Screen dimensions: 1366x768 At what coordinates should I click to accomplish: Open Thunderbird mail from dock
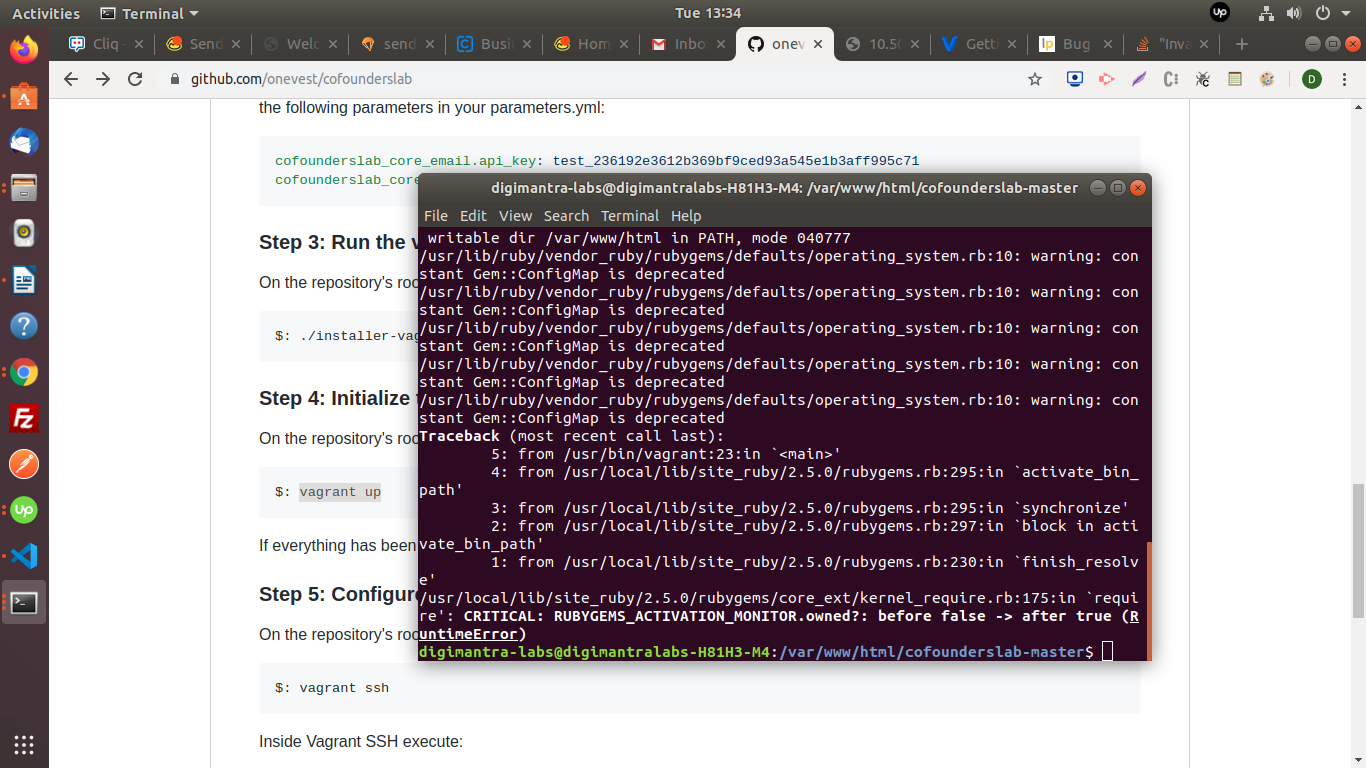click(24, 142)
